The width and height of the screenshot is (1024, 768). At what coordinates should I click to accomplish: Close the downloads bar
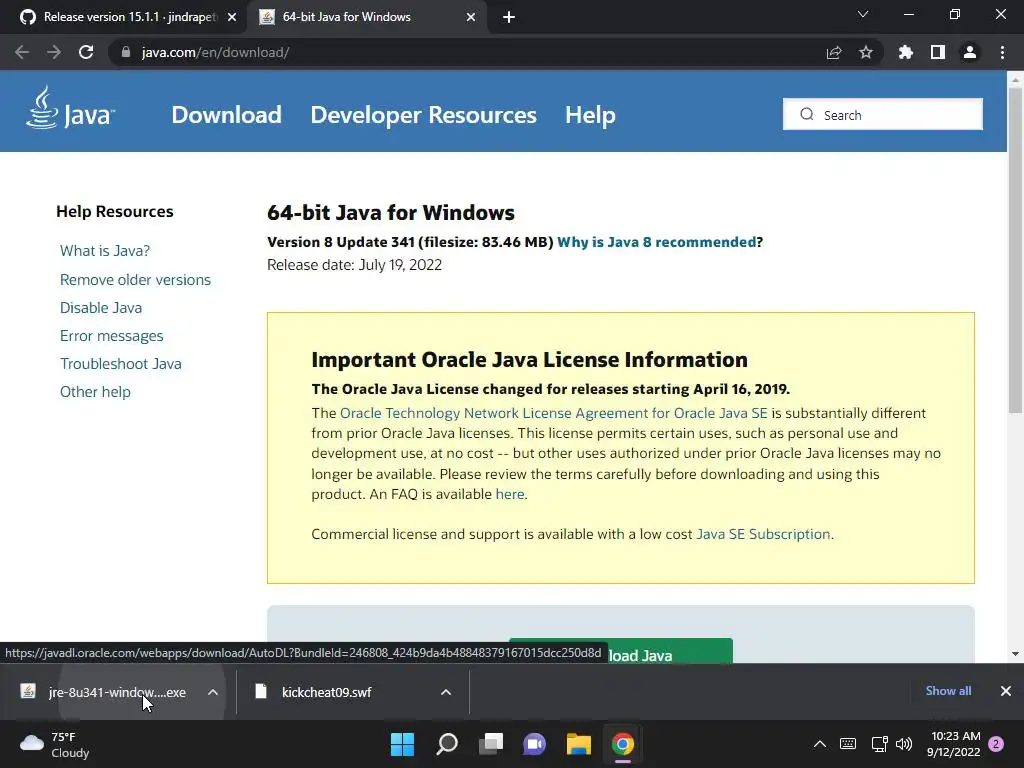coord(1006,691)
